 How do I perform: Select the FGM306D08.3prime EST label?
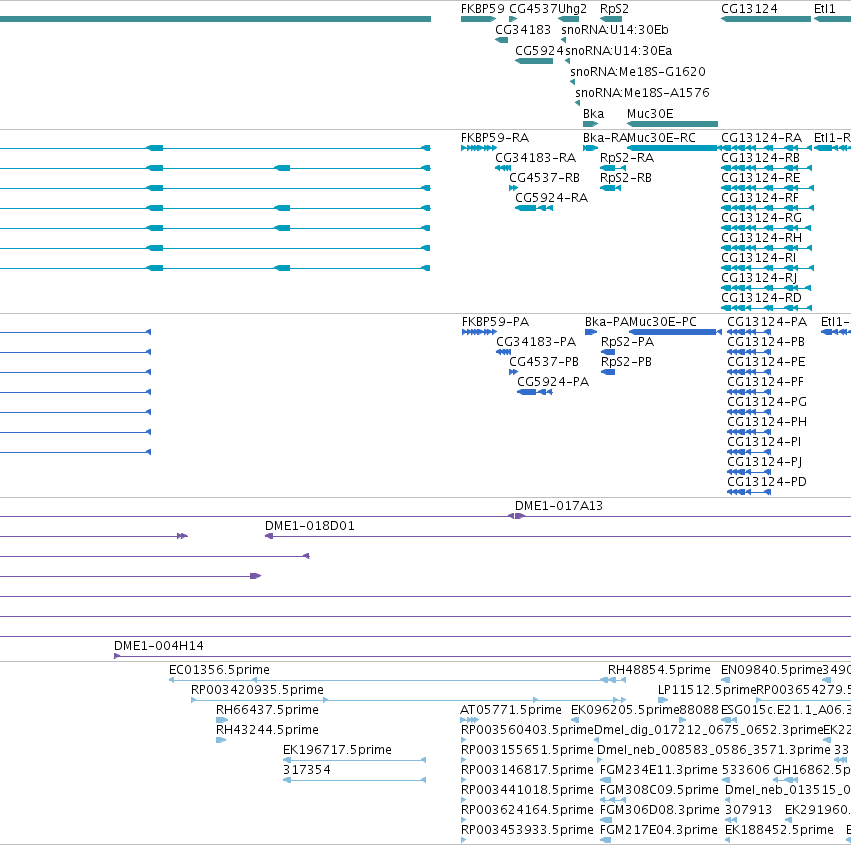659,810
